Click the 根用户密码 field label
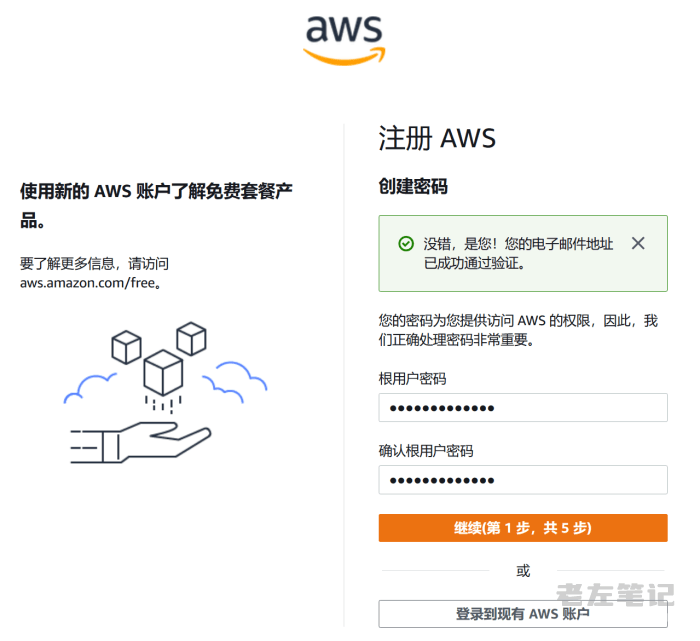The image size is (700, 641). pyautogui.click(x=412, y=379)
